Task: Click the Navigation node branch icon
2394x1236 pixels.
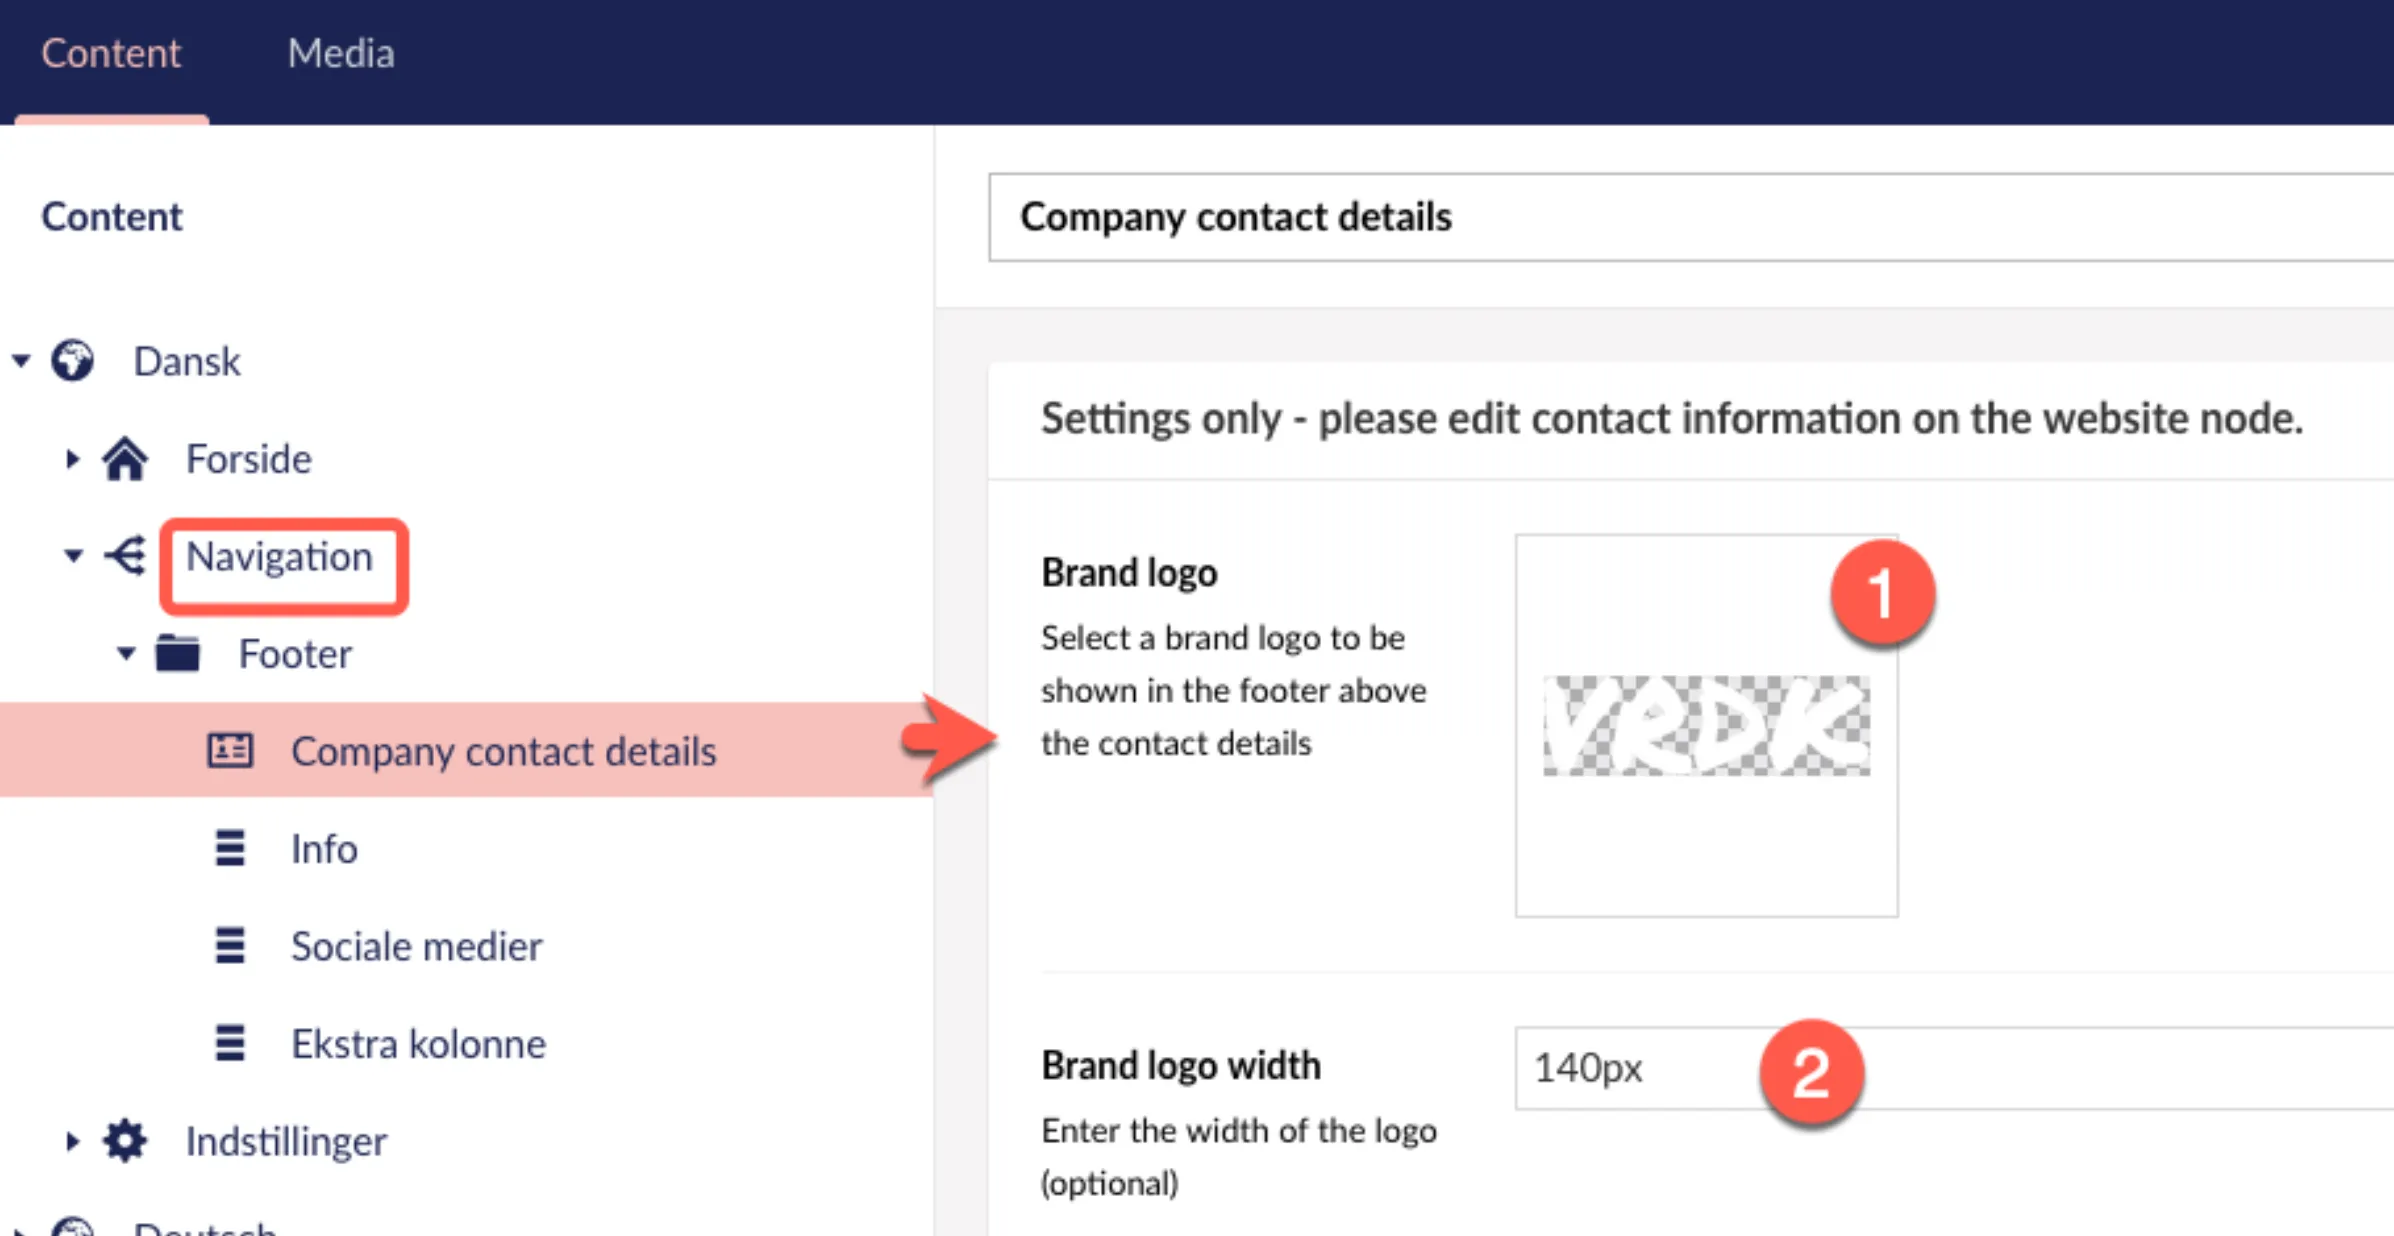Action: (x=126, y=556)
